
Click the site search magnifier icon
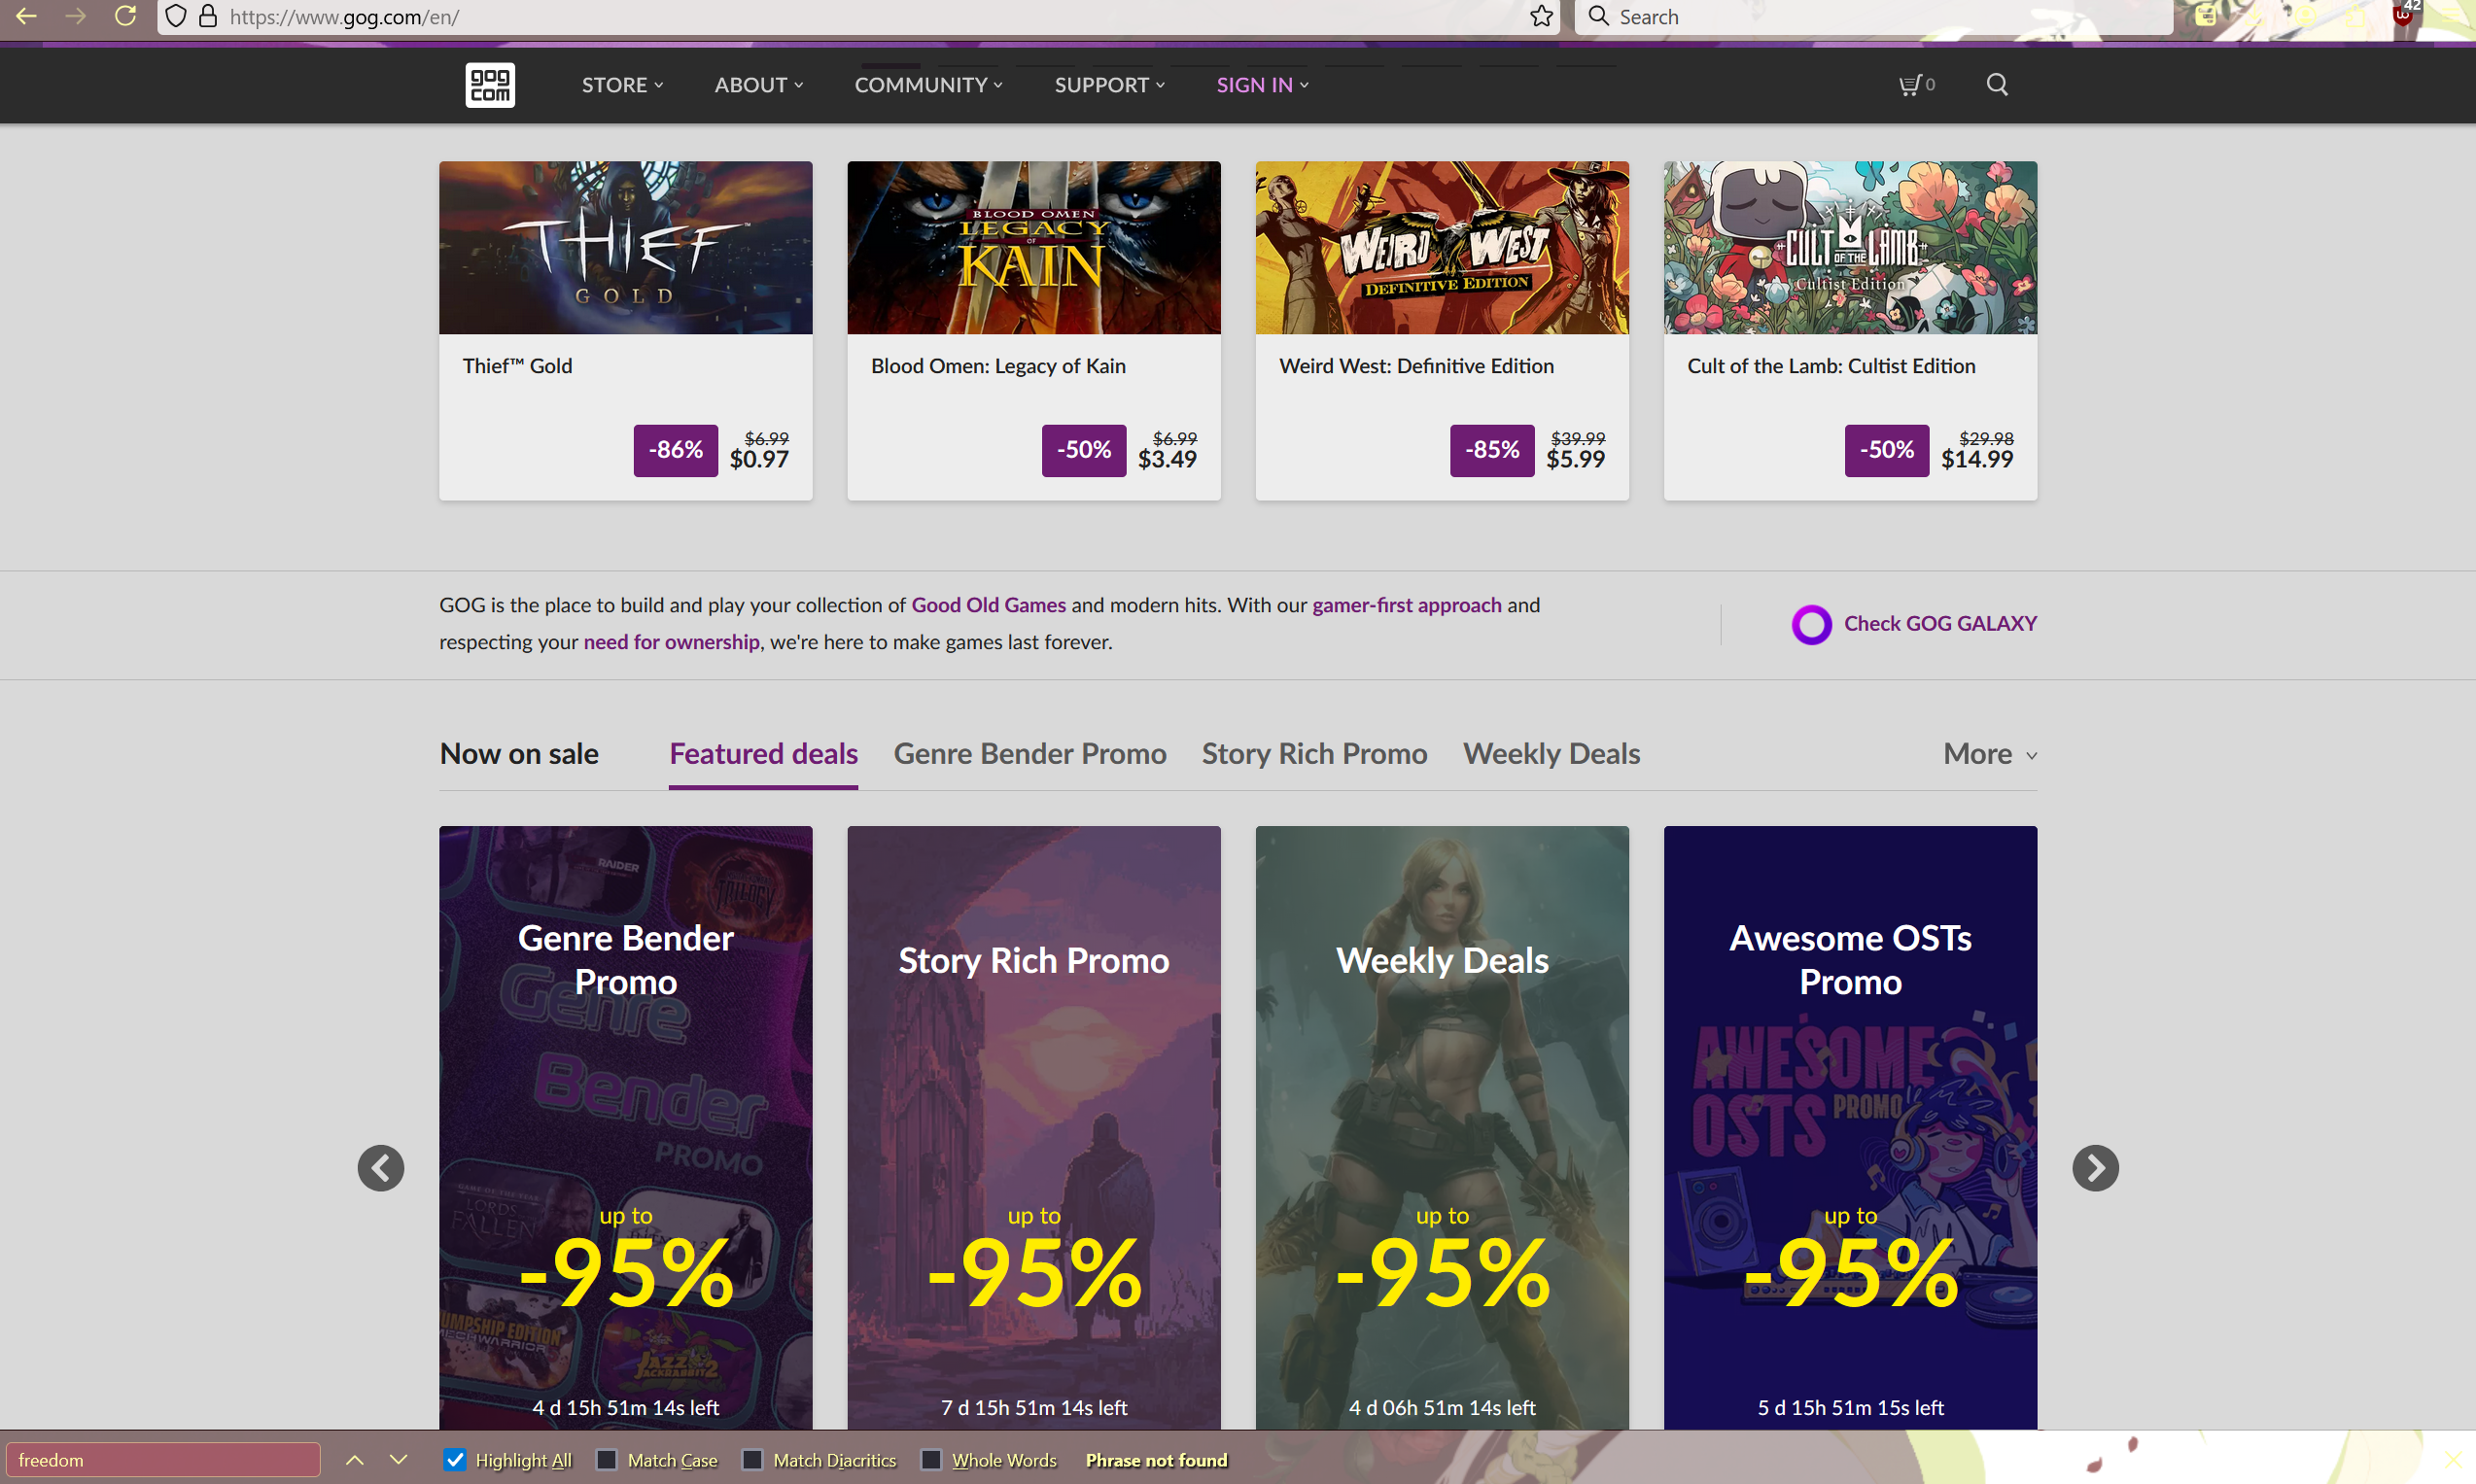(x=1997, y=85)
